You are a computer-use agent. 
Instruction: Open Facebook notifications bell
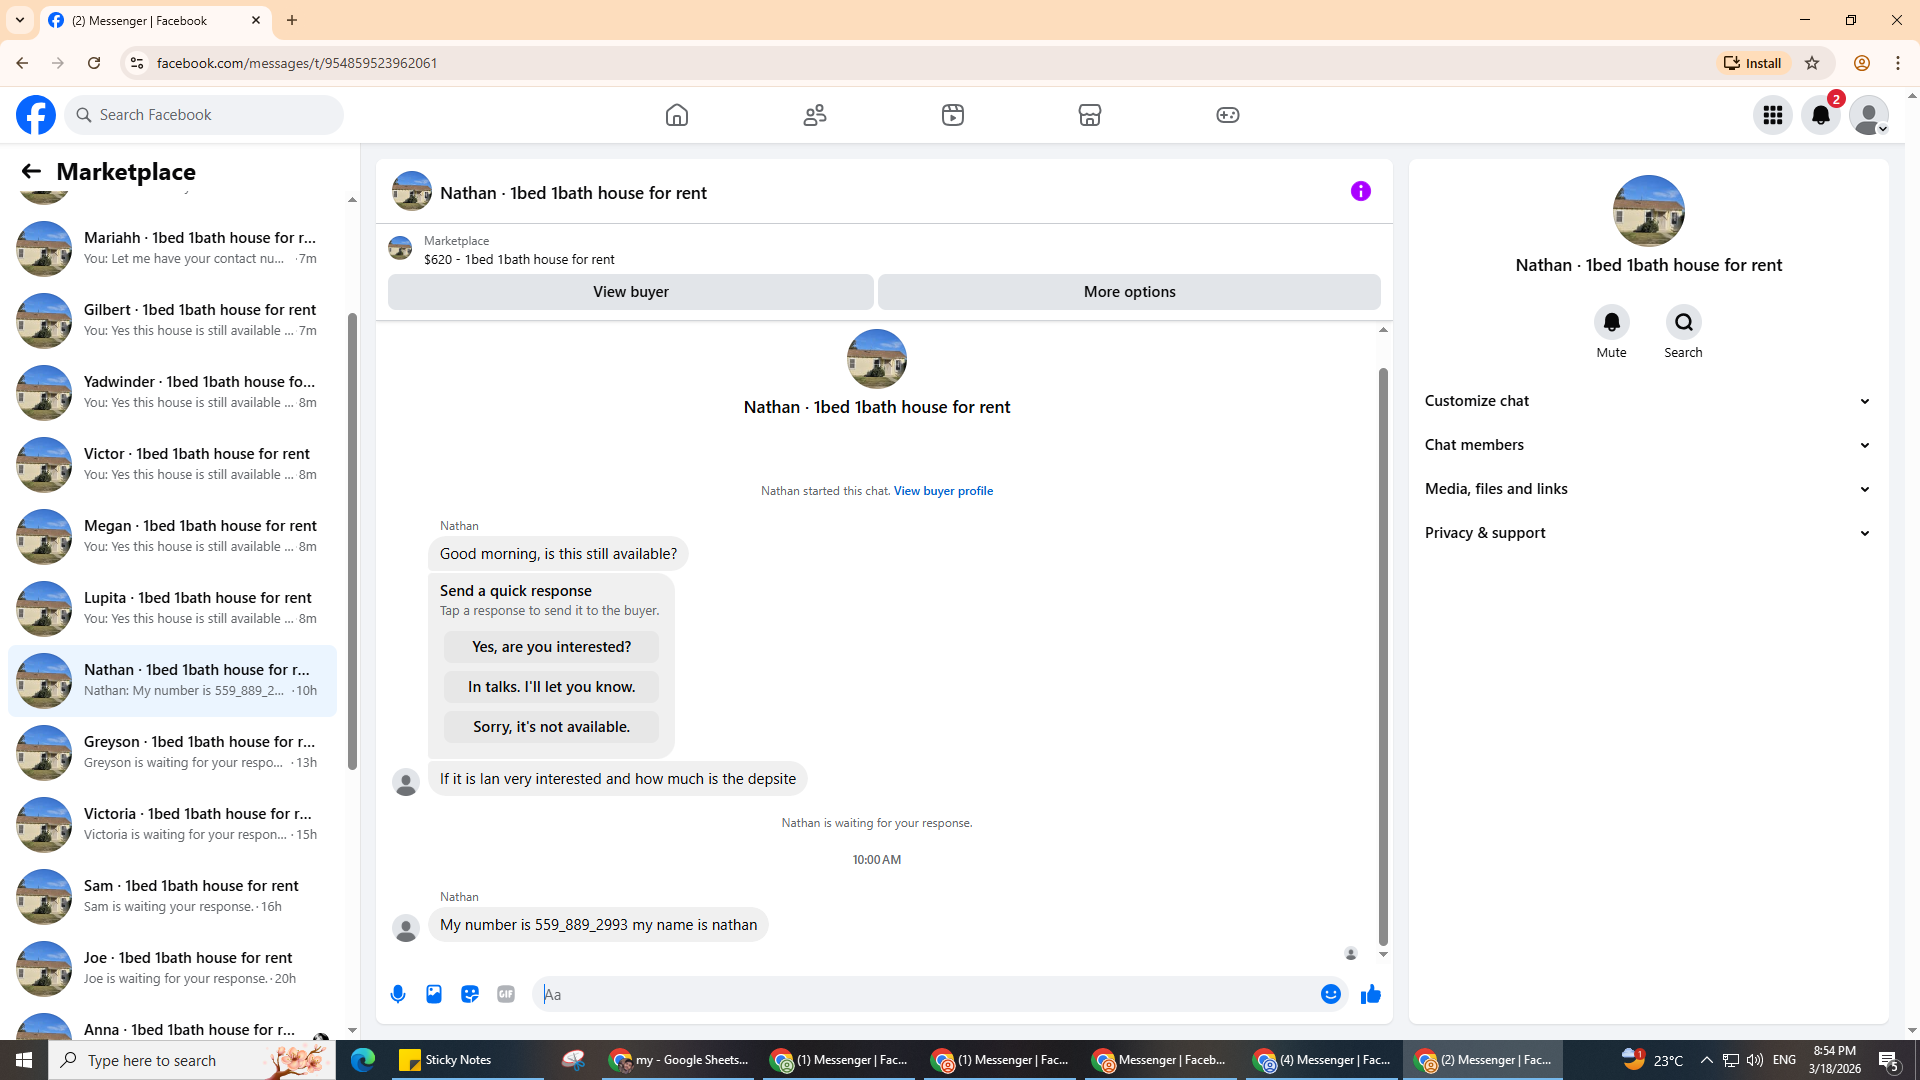point(1820,115)
